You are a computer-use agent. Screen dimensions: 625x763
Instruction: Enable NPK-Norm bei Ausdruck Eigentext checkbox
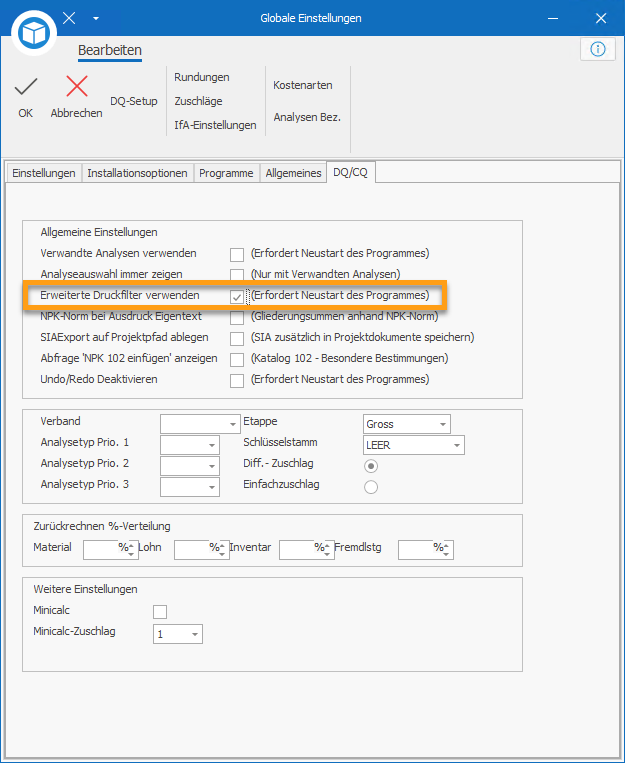tap(237, 317)
